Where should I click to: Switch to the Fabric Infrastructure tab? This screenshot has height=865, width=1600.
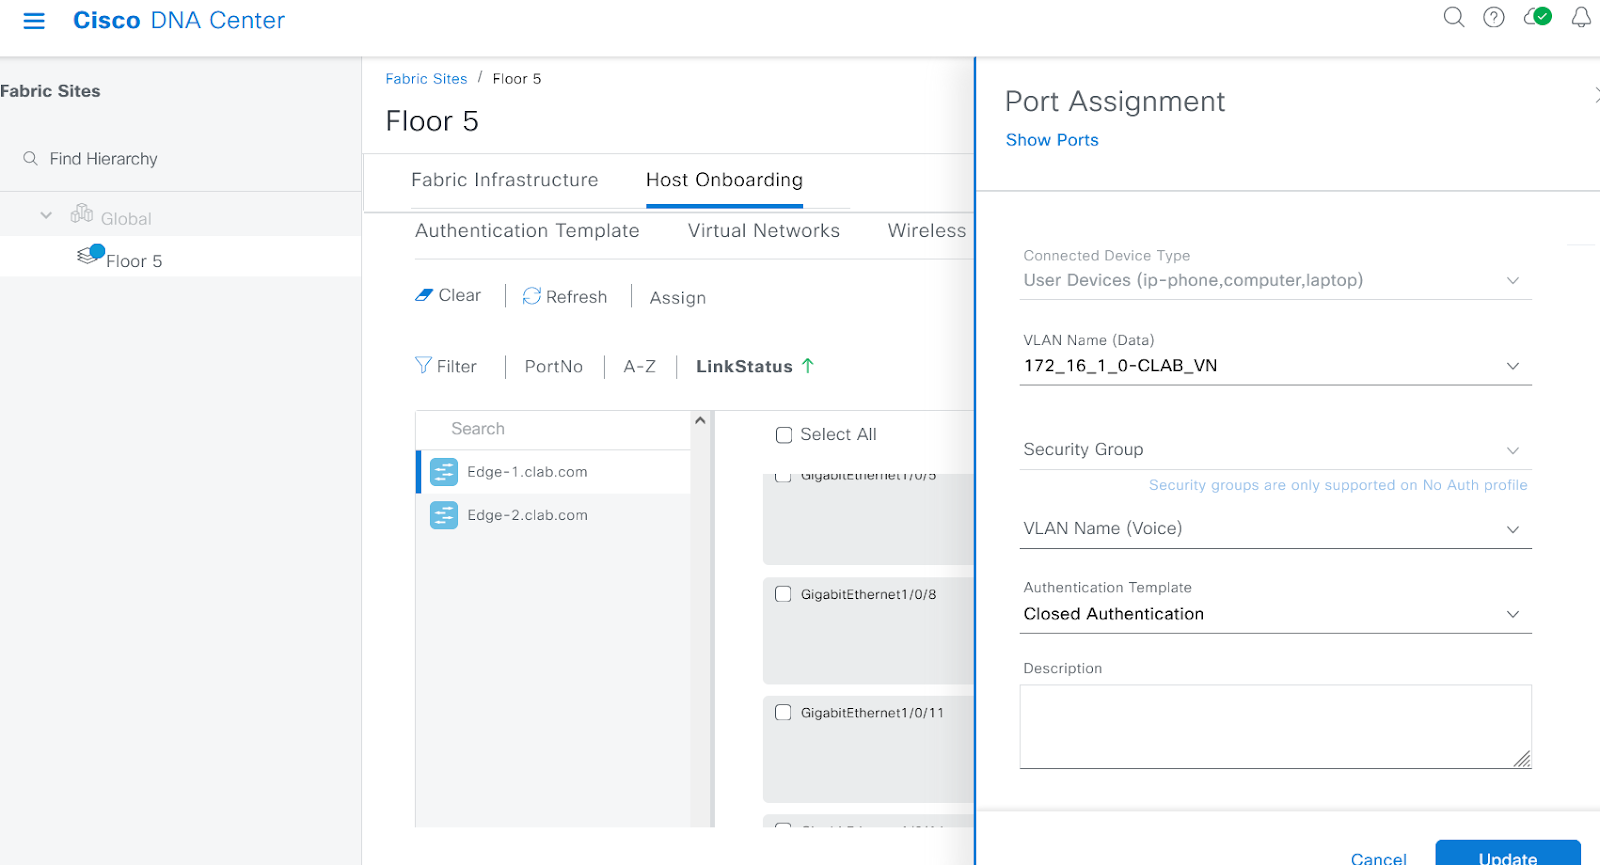[x=505, y=180]
